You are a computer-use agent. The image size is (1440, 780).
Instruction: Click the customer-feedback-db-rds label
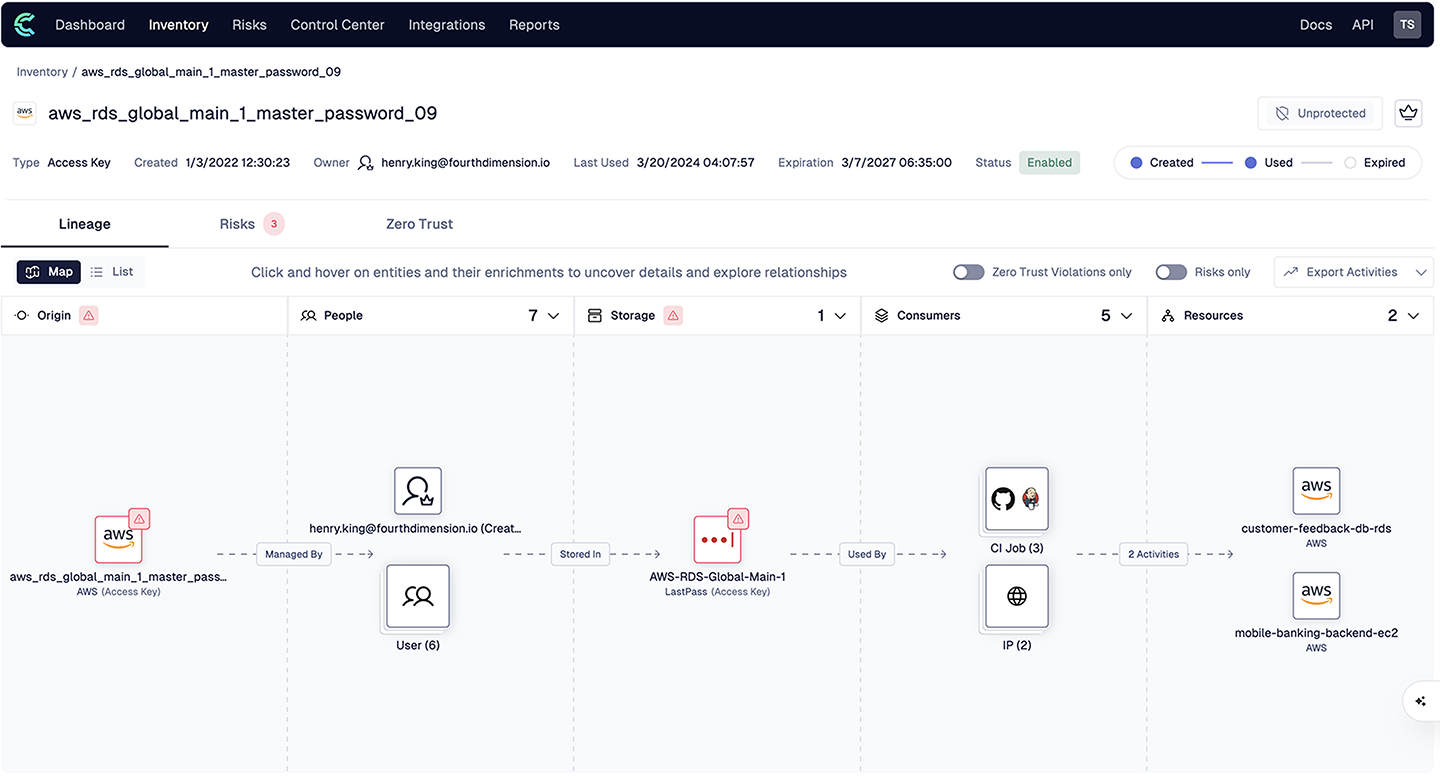coord(1316,529)
